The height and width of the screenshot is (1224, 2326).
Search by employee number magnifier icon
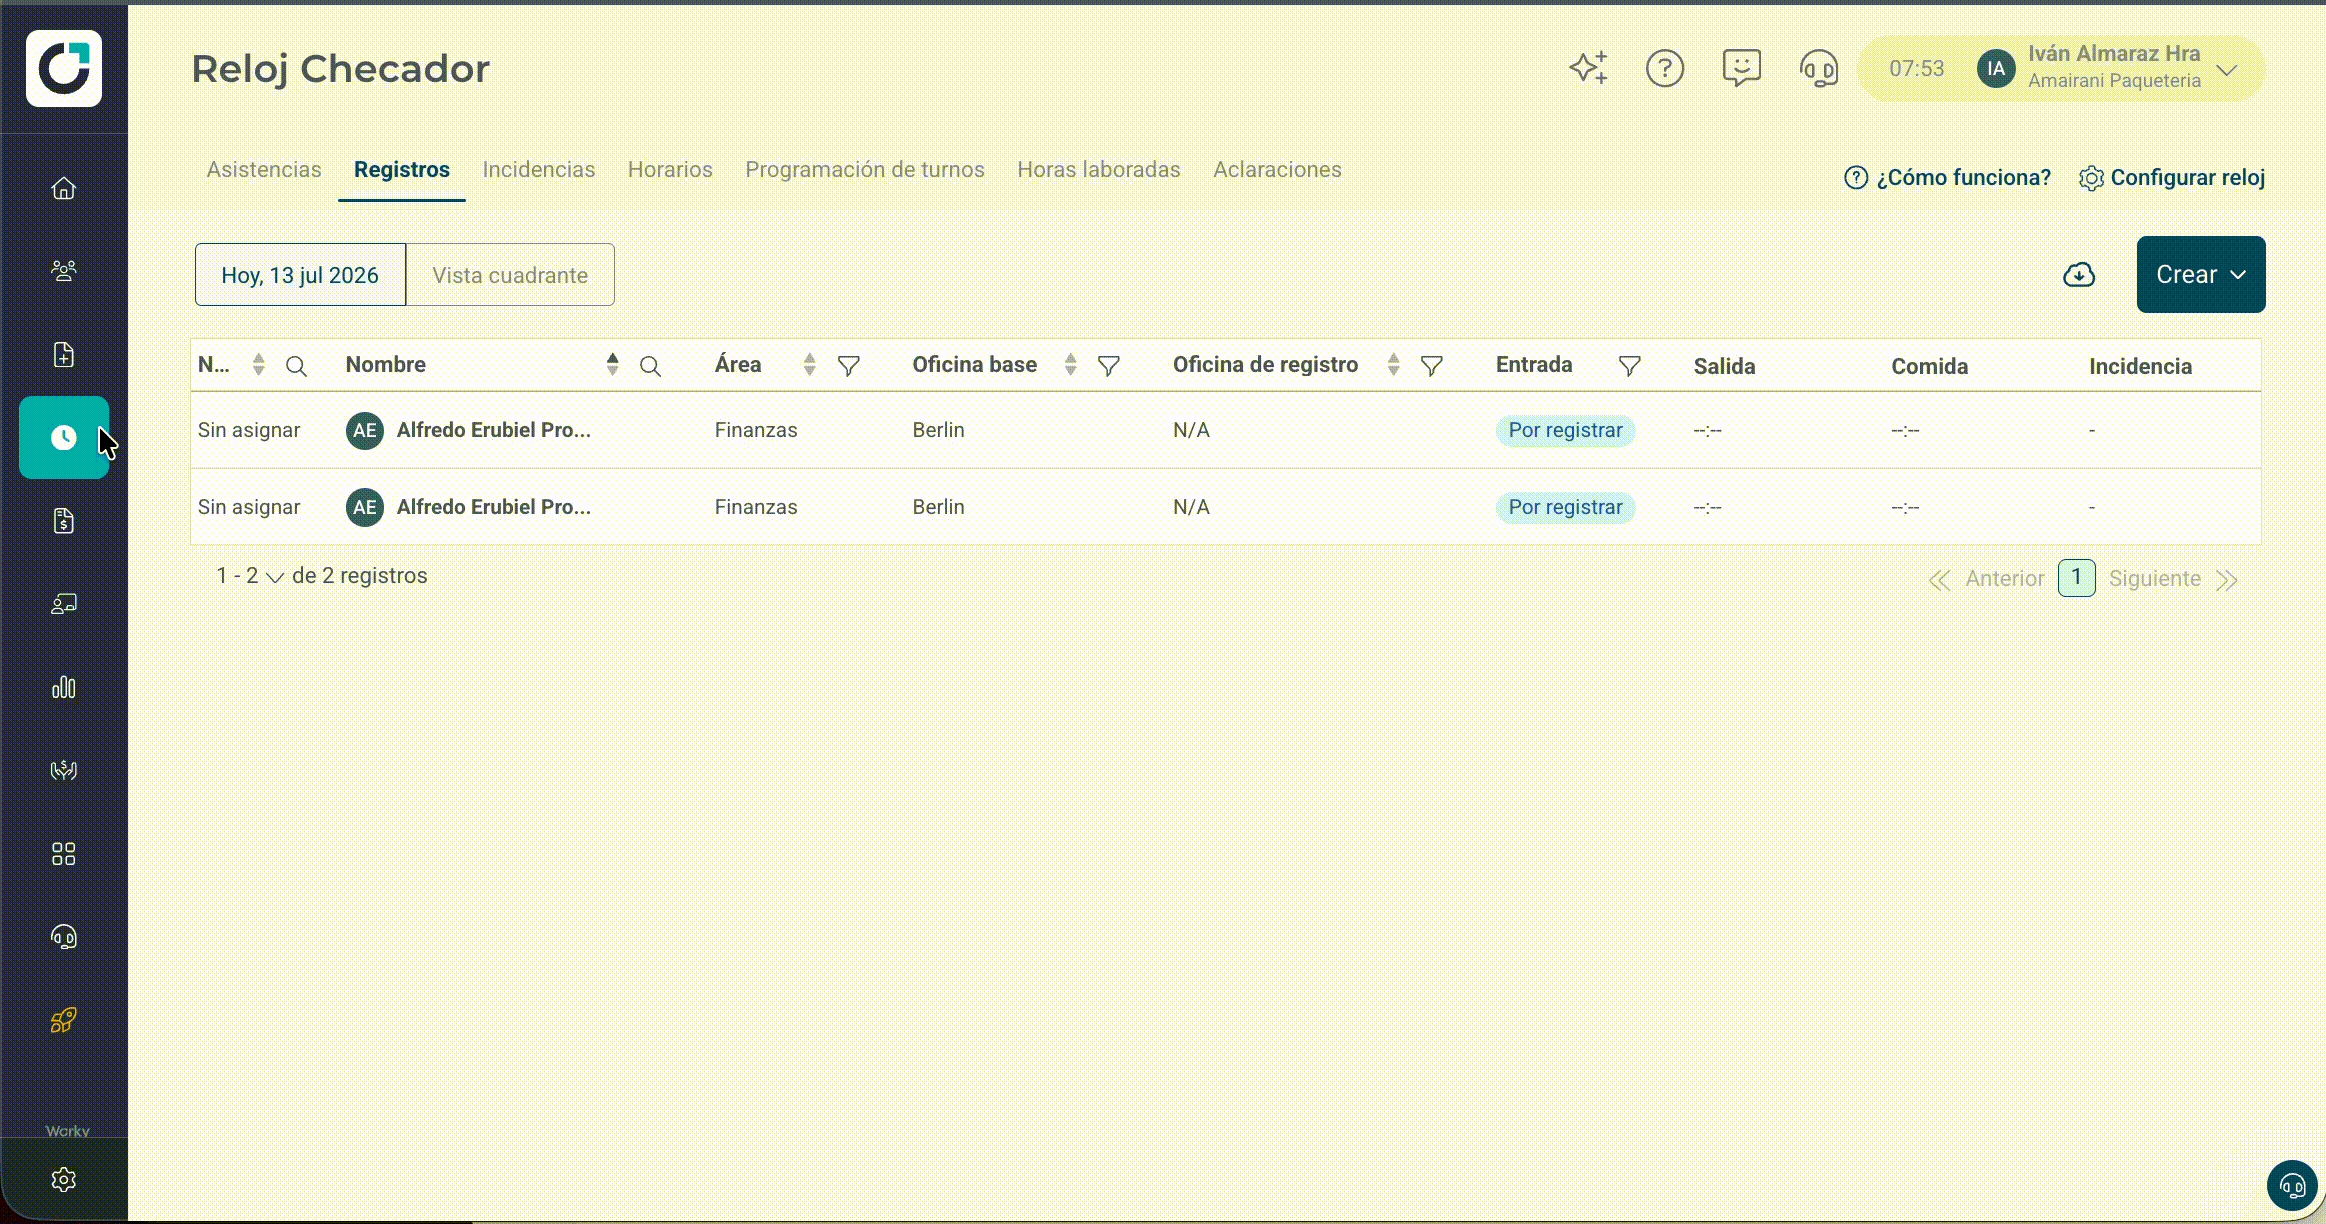[x=296, y=366]
